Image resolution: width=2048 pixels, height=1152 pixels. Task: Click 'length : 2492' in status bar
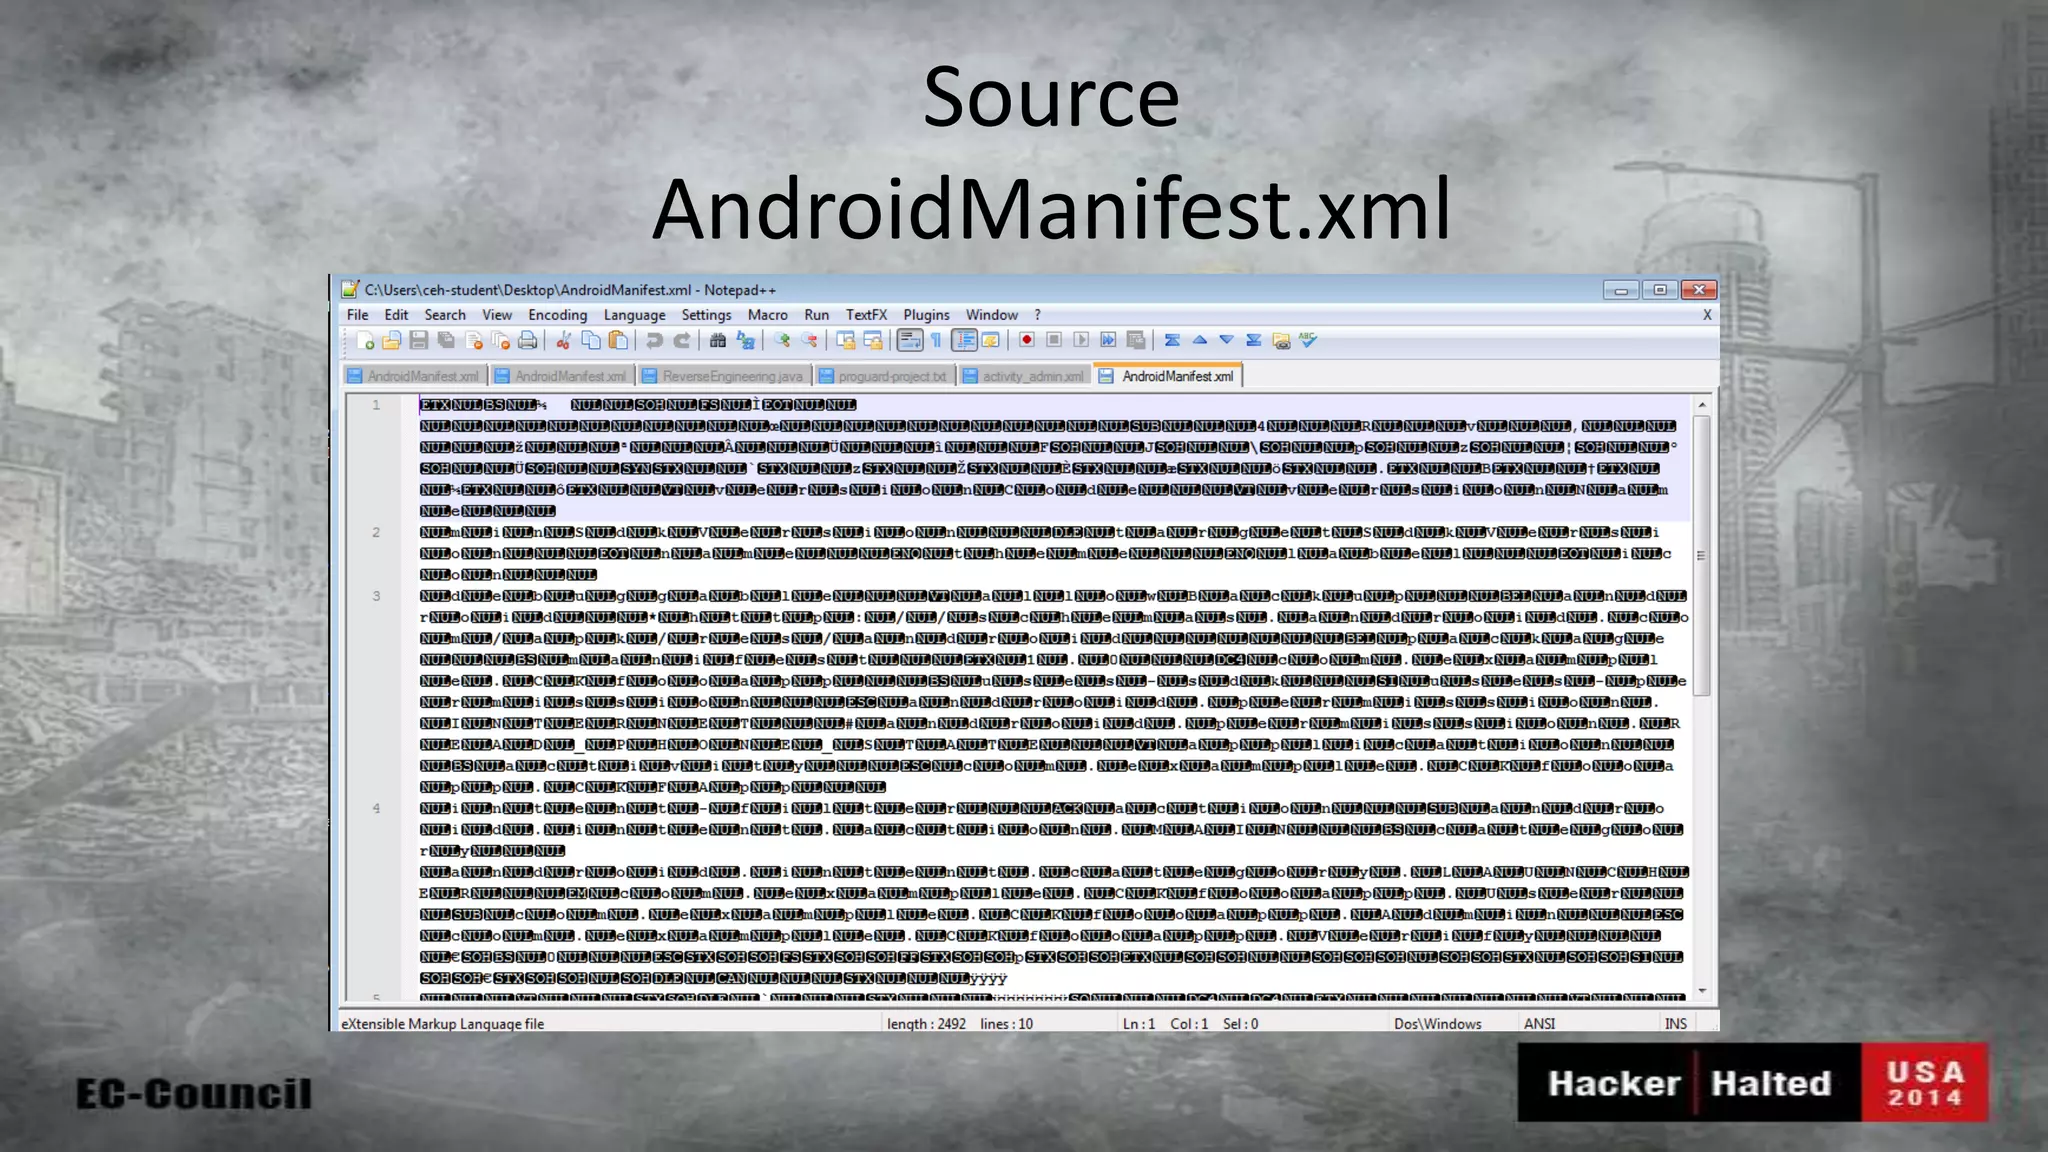coord(926,1024)
